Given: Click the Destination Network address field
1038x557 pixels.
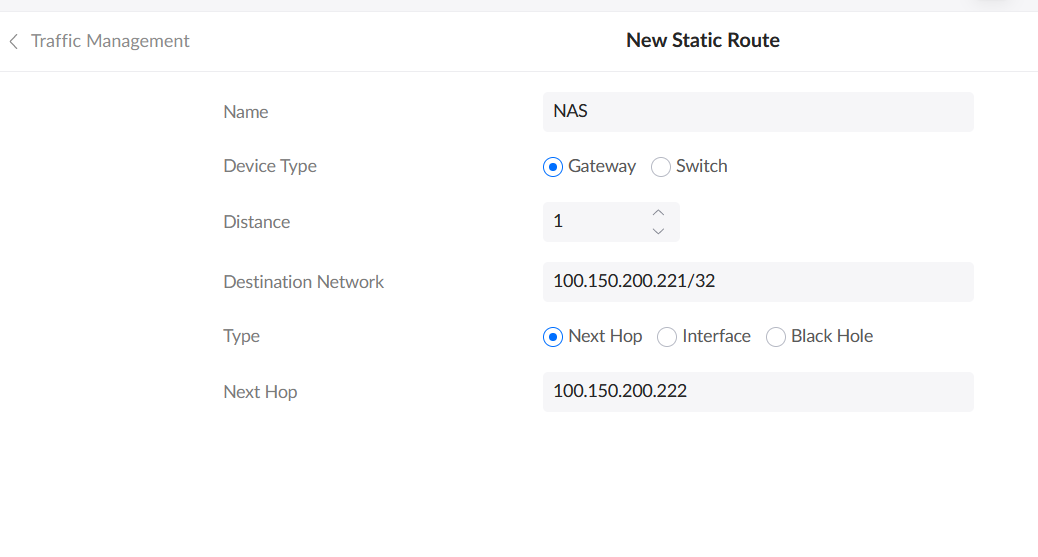Looking at the screenshot, I should coord(757,282).
